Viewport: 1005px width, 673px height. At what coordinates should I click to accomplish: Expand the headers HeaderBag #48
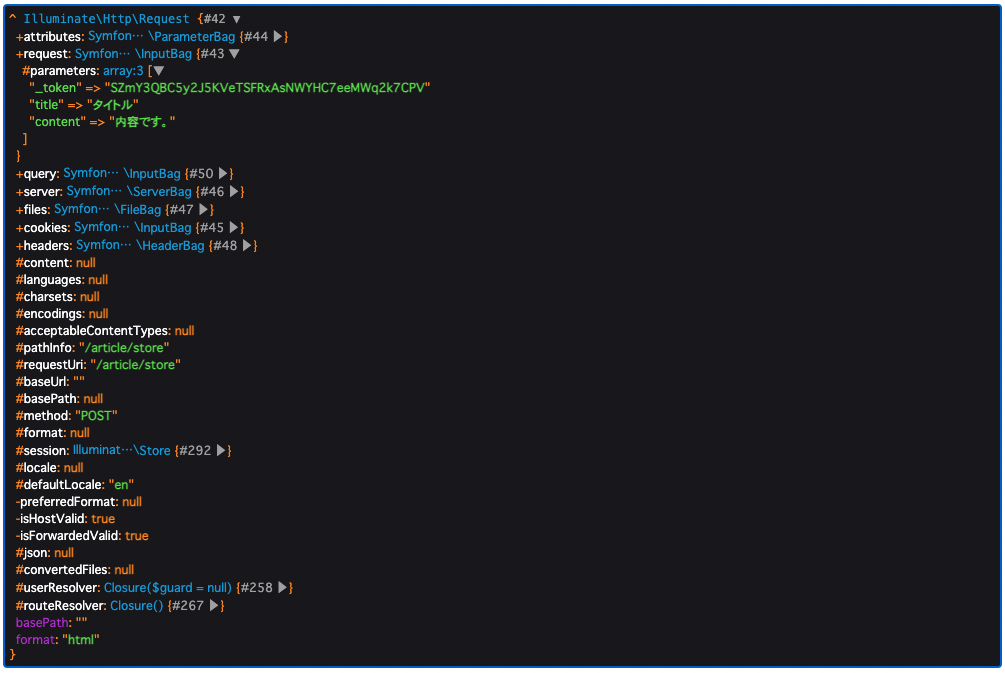(246, 245)
